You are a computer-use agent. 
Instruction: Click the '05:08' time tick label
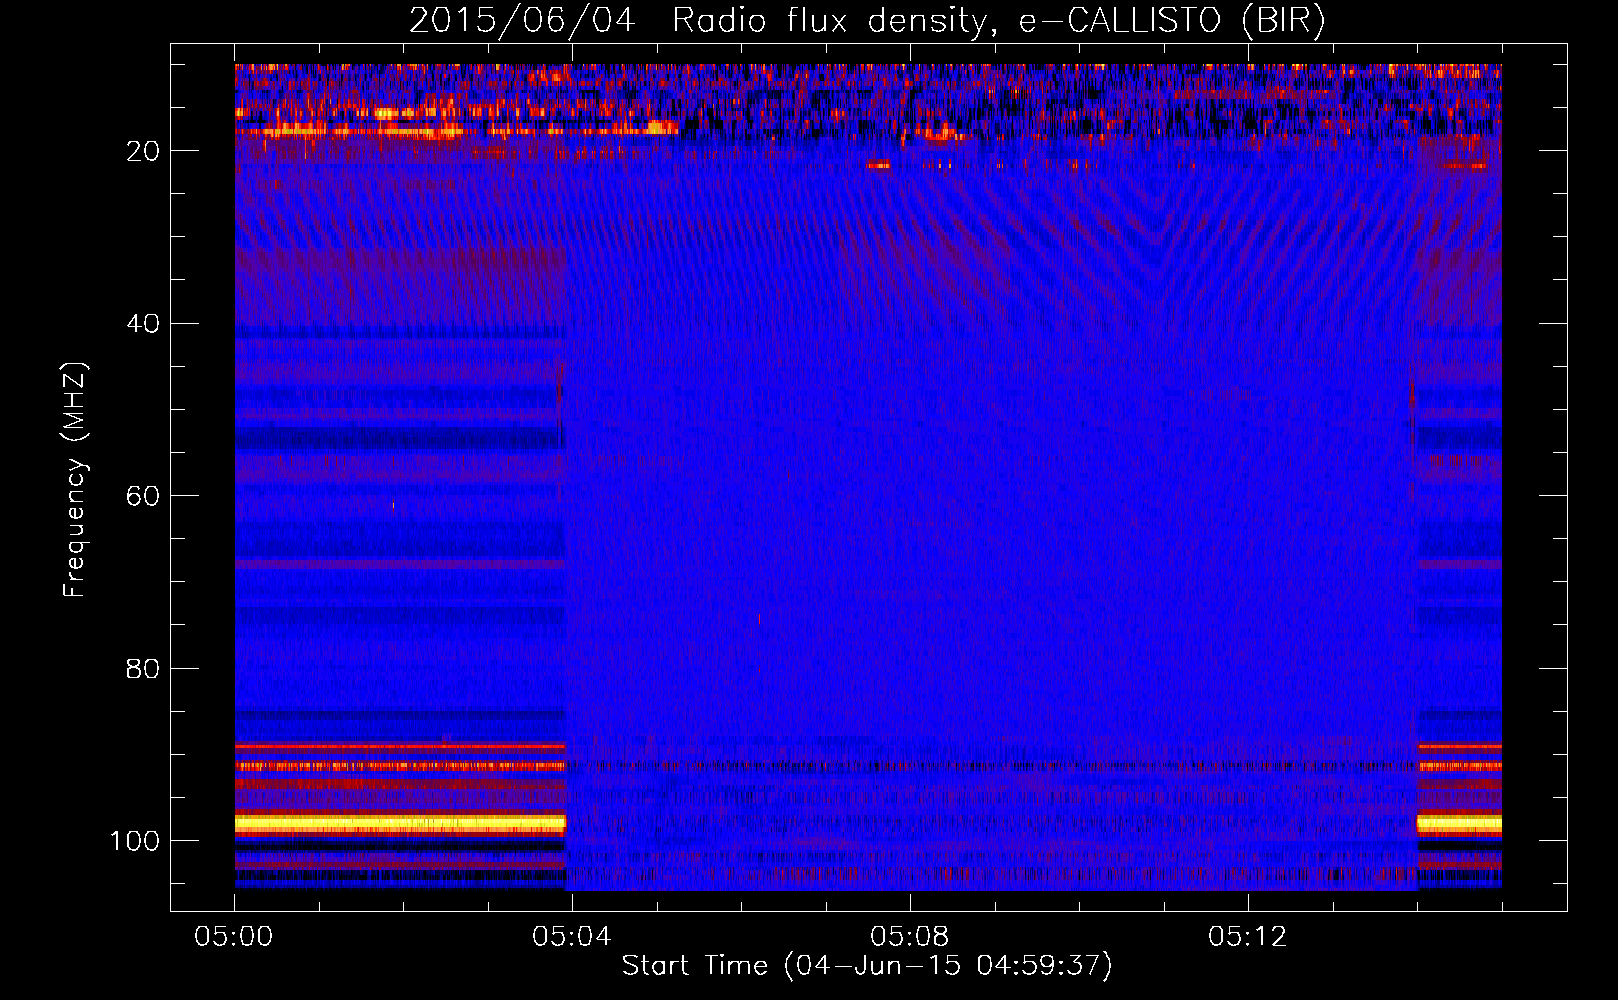pyautogui.click(x=910, y=937)
